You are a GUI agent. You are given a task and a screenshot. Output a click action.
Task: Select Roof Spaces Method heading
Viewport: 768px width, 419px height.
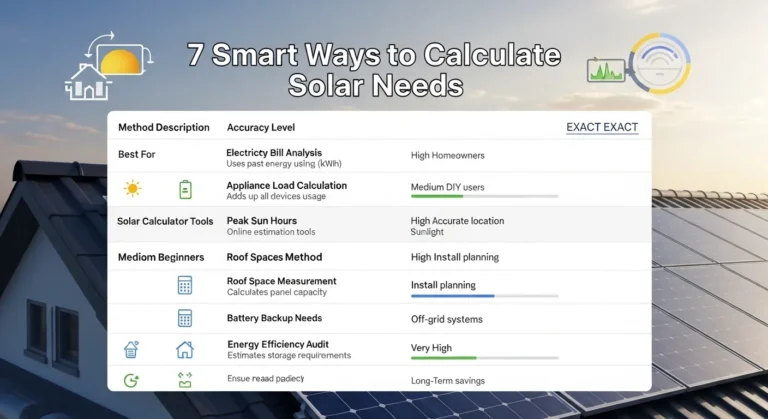pos(274,257)
